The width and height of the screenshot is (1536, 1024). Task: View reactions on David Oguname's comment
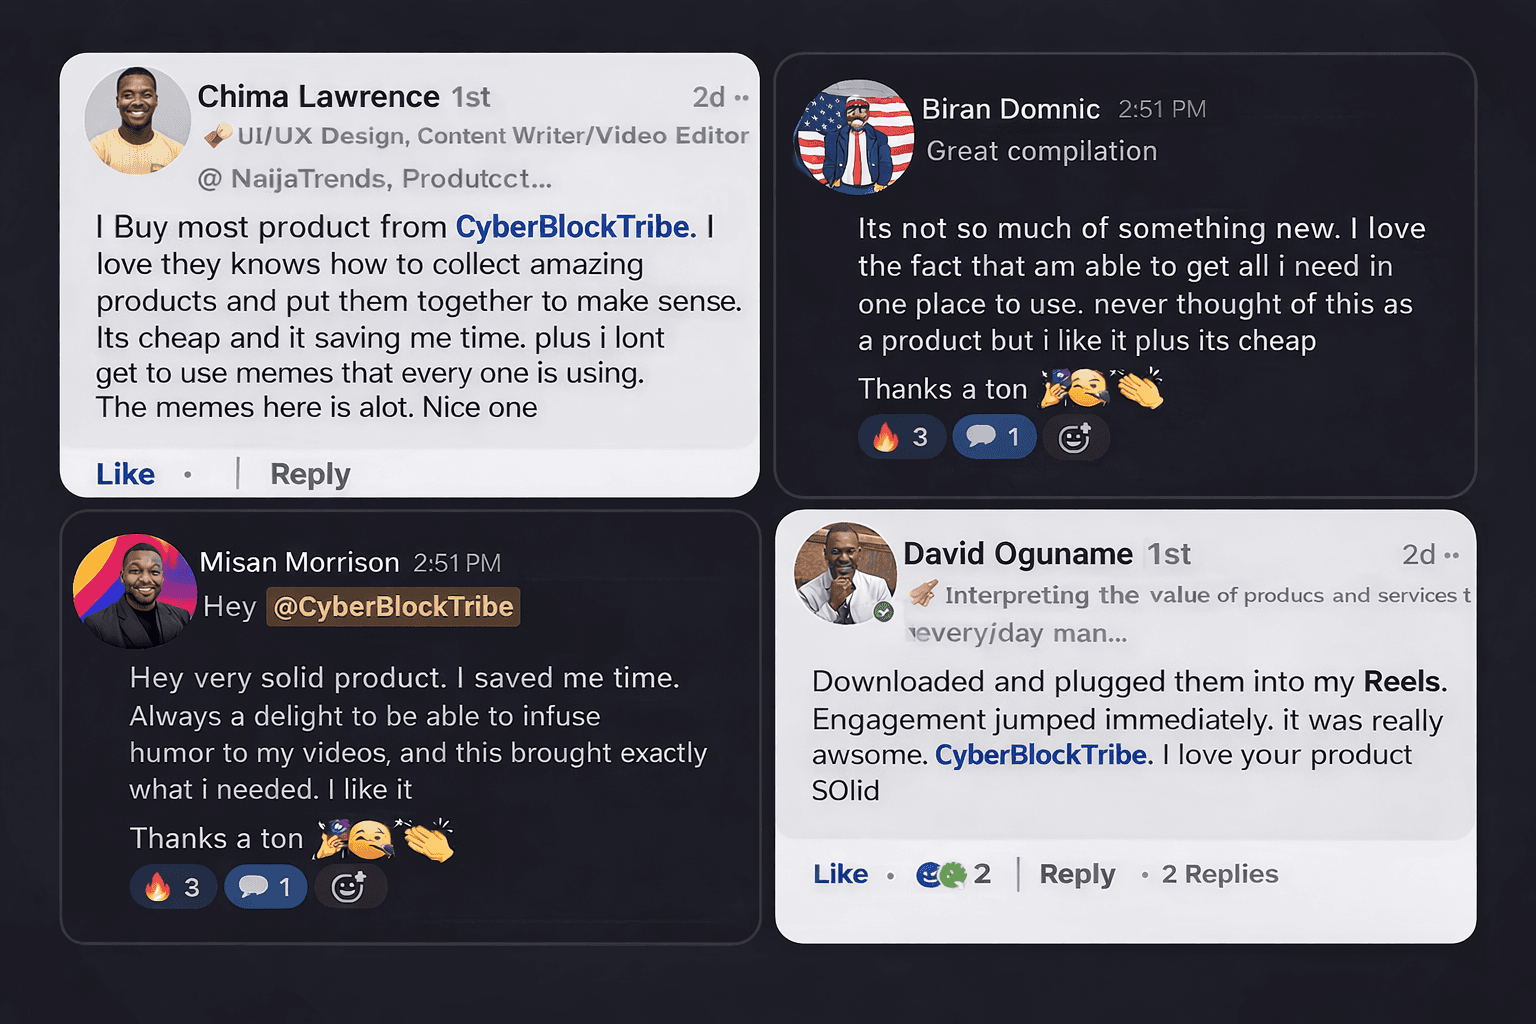coord(952,875)
